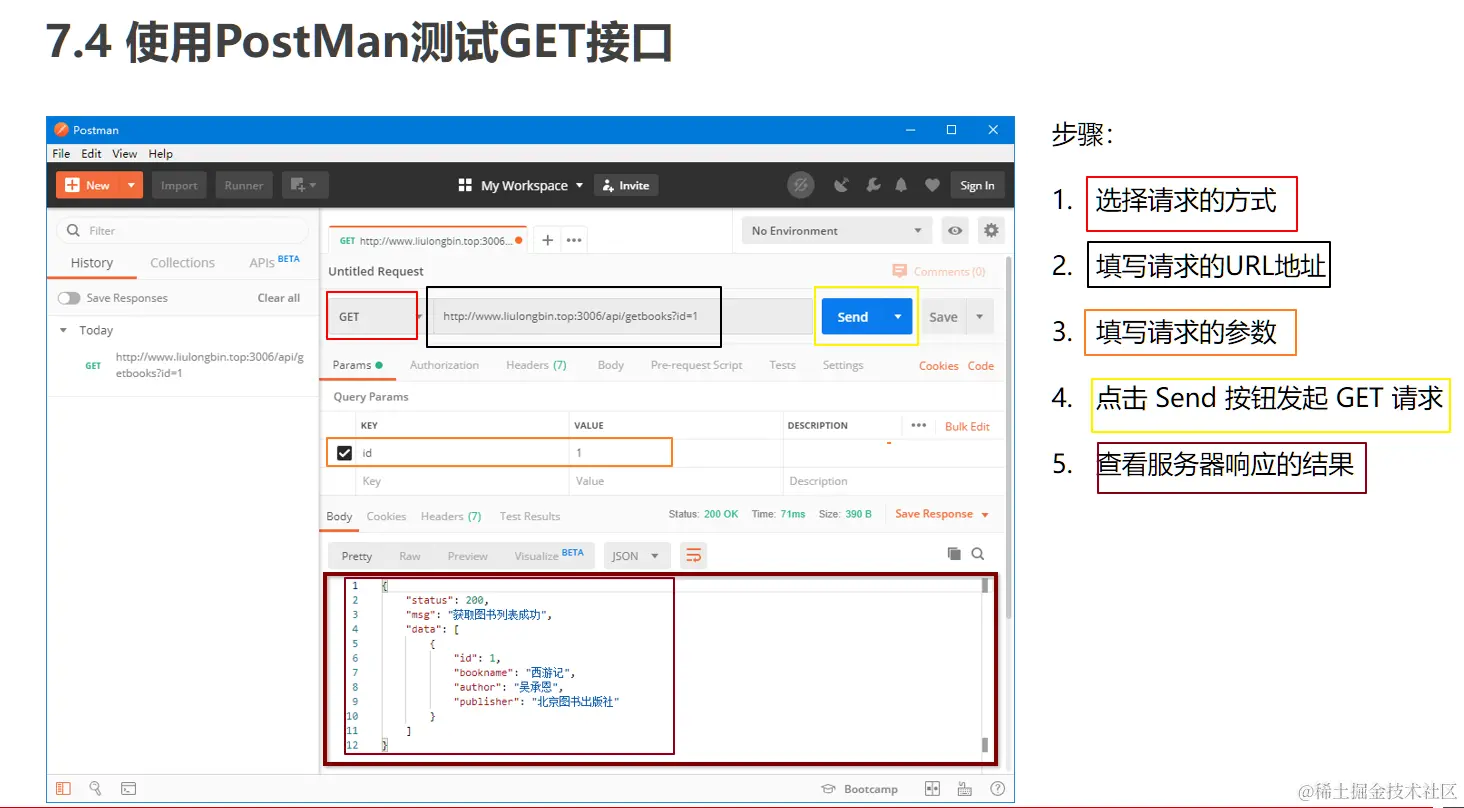Open the Save Response dropdown
Viewport: 1464px width, 808px height.
(942, 514)
